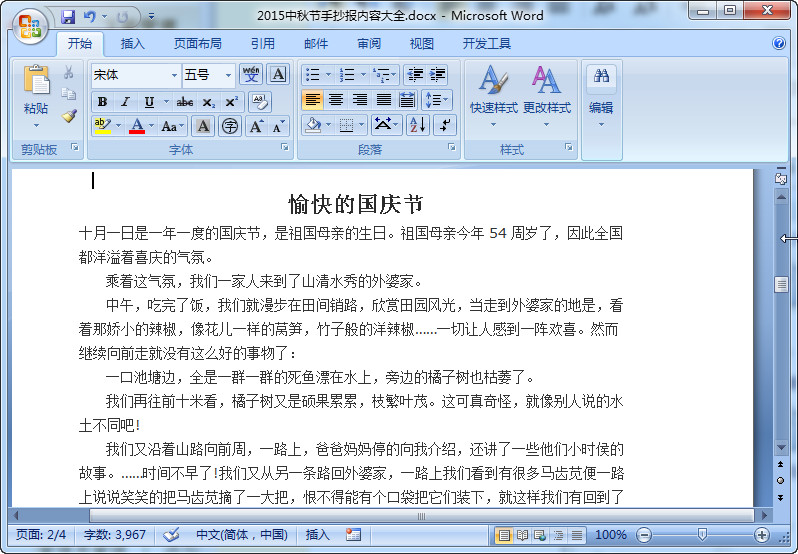This screenshot has width=798, height=554.
Task: Insert enclosed character (circled 字)
Action: coord(230,126)
